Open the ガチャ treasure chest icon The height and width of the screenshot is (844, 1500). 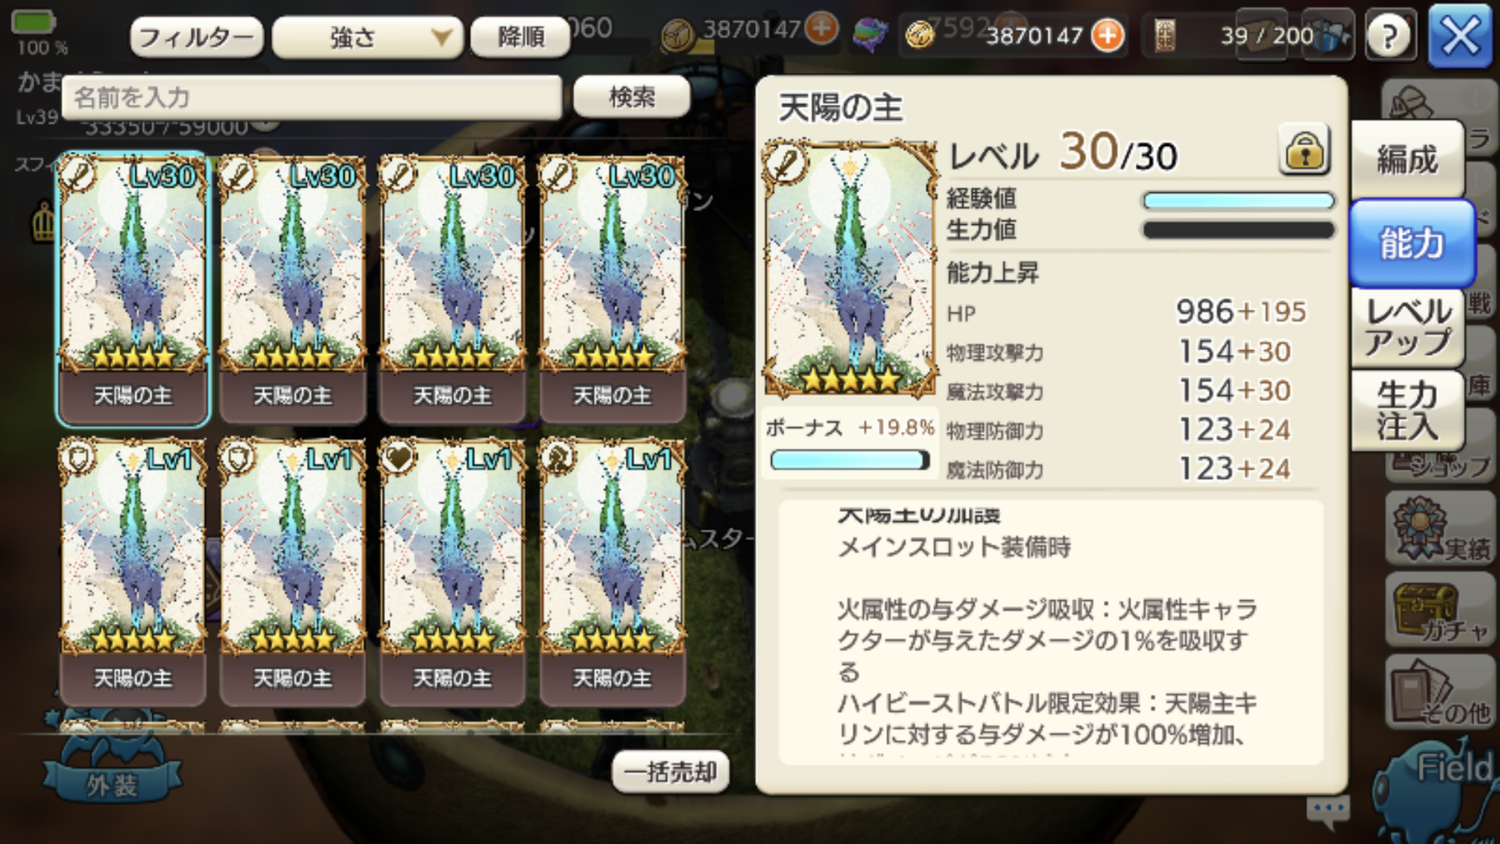(x=1440, y=609)
